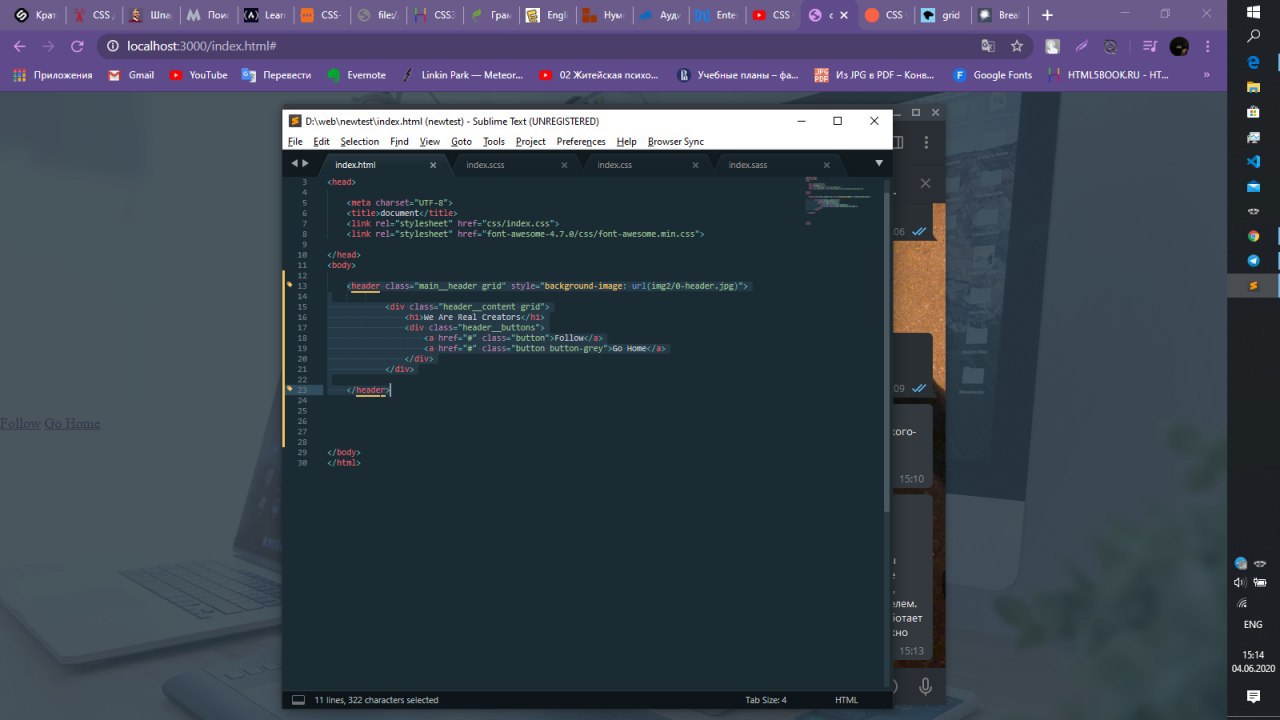Screen dimensions: 1280x720
Task: Go back in Chrome
Action: (19, 46)
